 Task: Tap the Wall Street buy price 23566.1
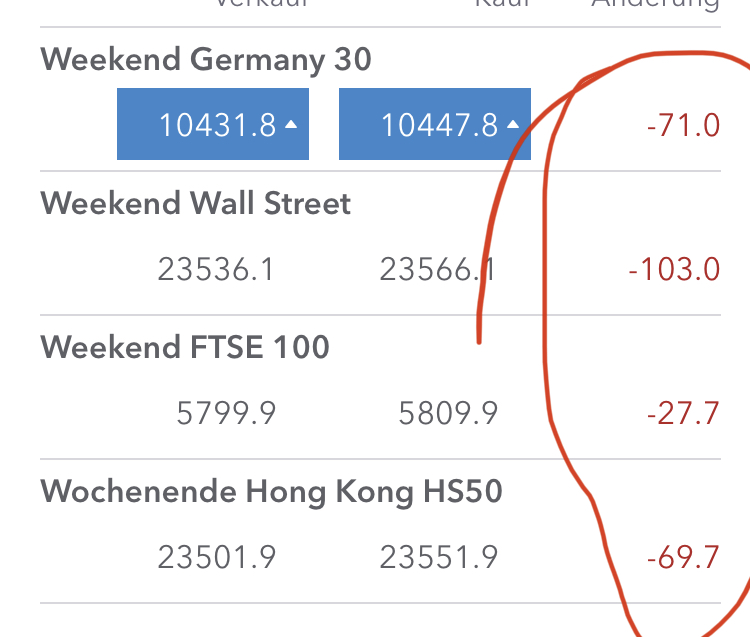point(438,269)
